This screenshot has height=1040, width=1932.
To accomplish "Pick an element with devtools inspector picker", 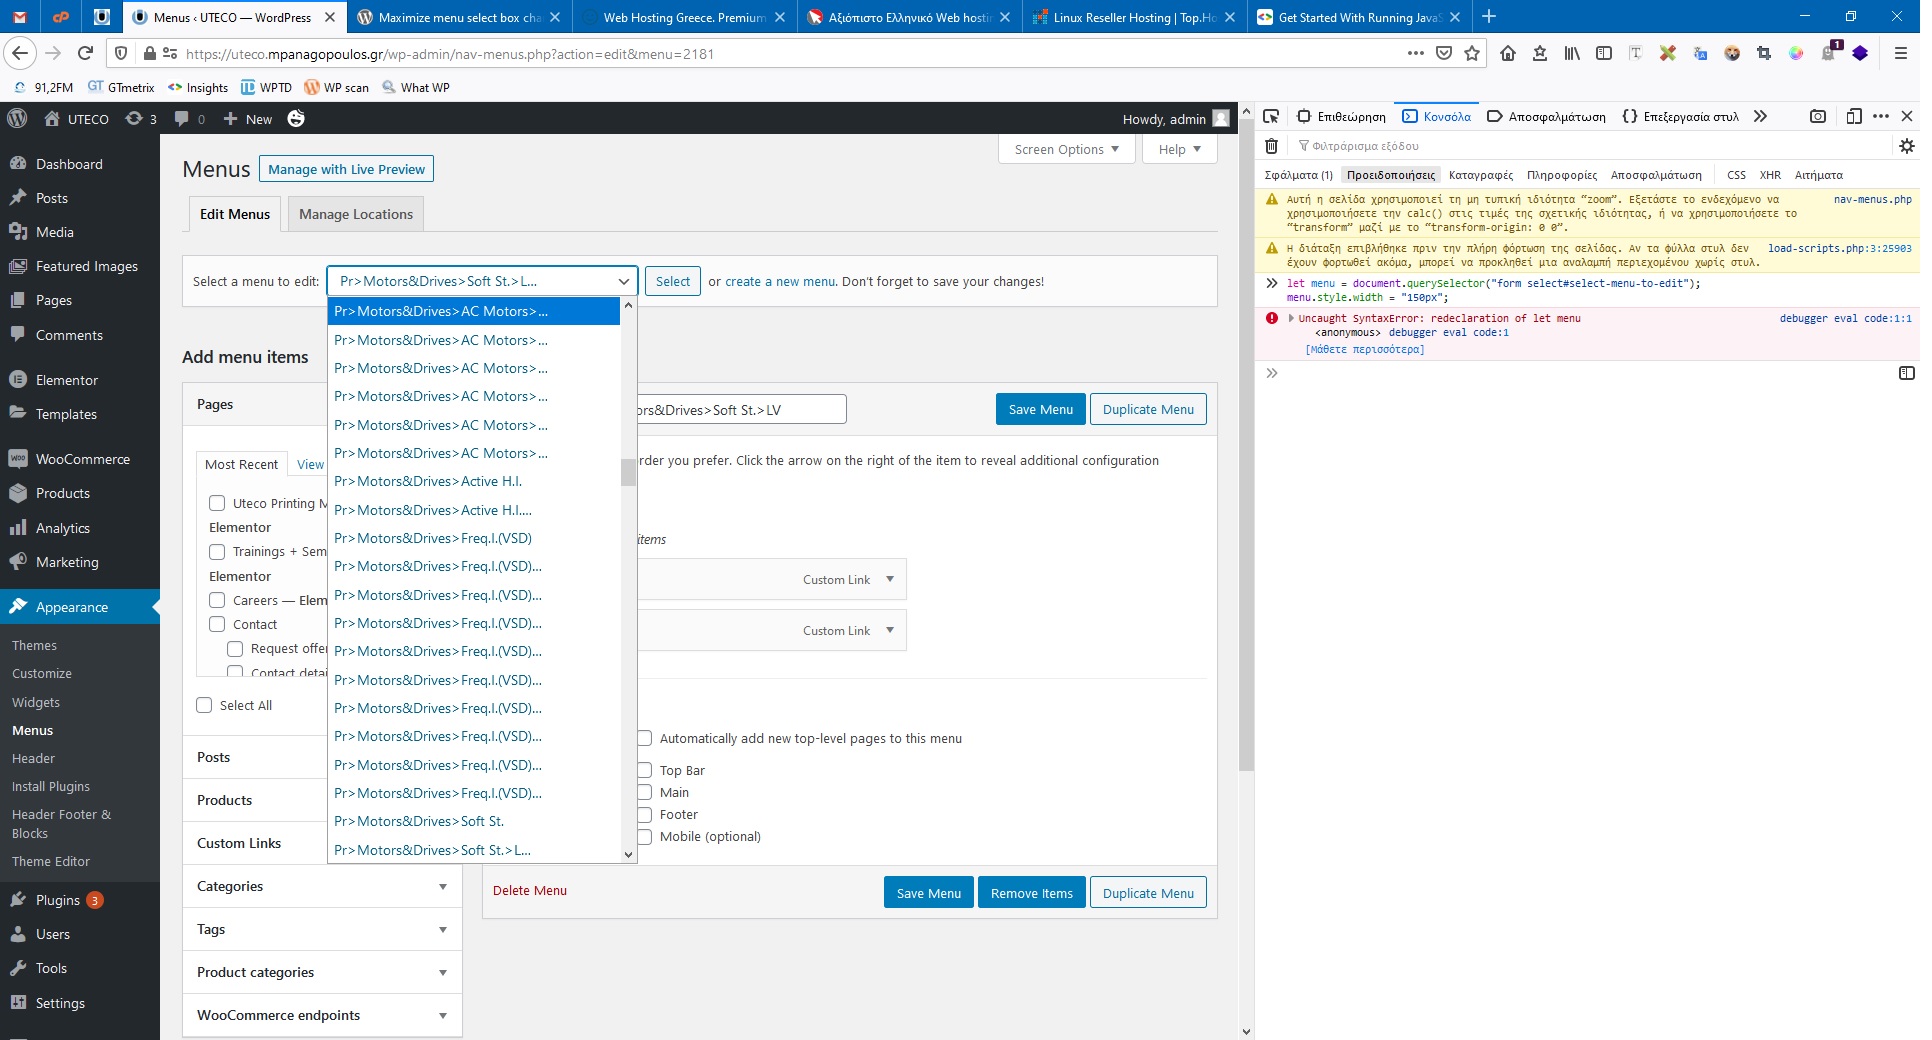I will pos(1271,116).
